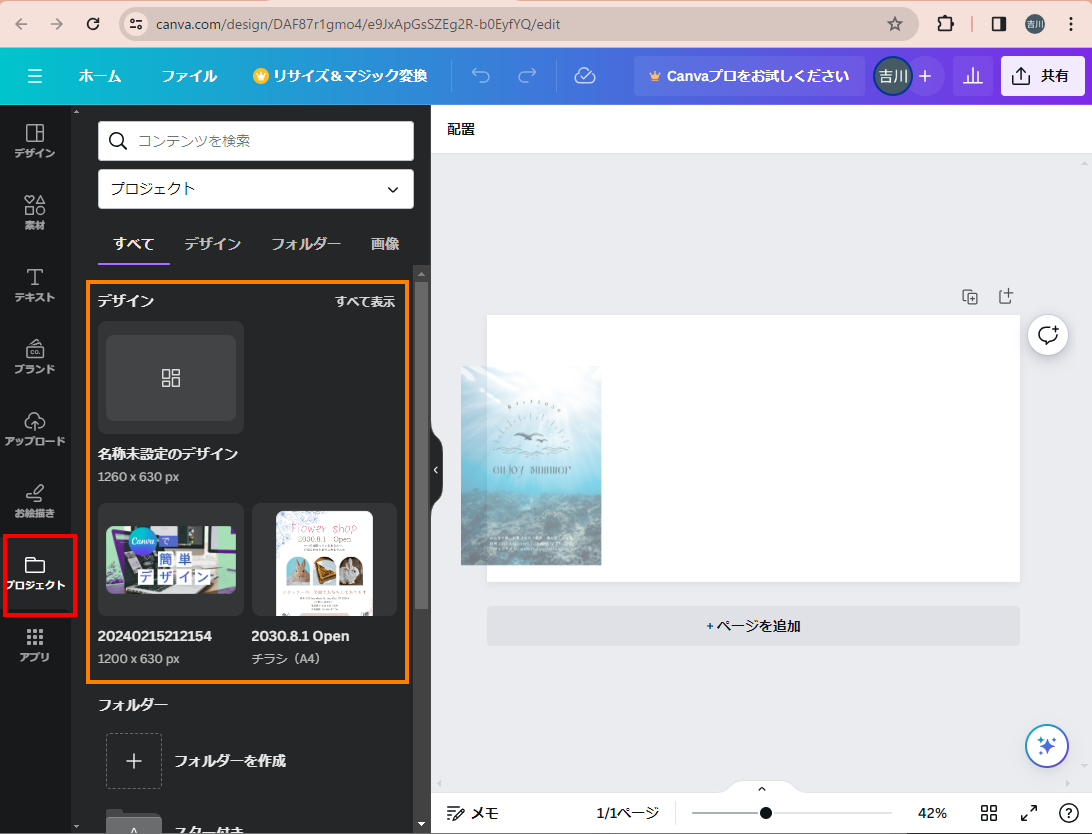Expand the プロジェクト dropdown selector
1092x834 pixels.
pos(256,189)
